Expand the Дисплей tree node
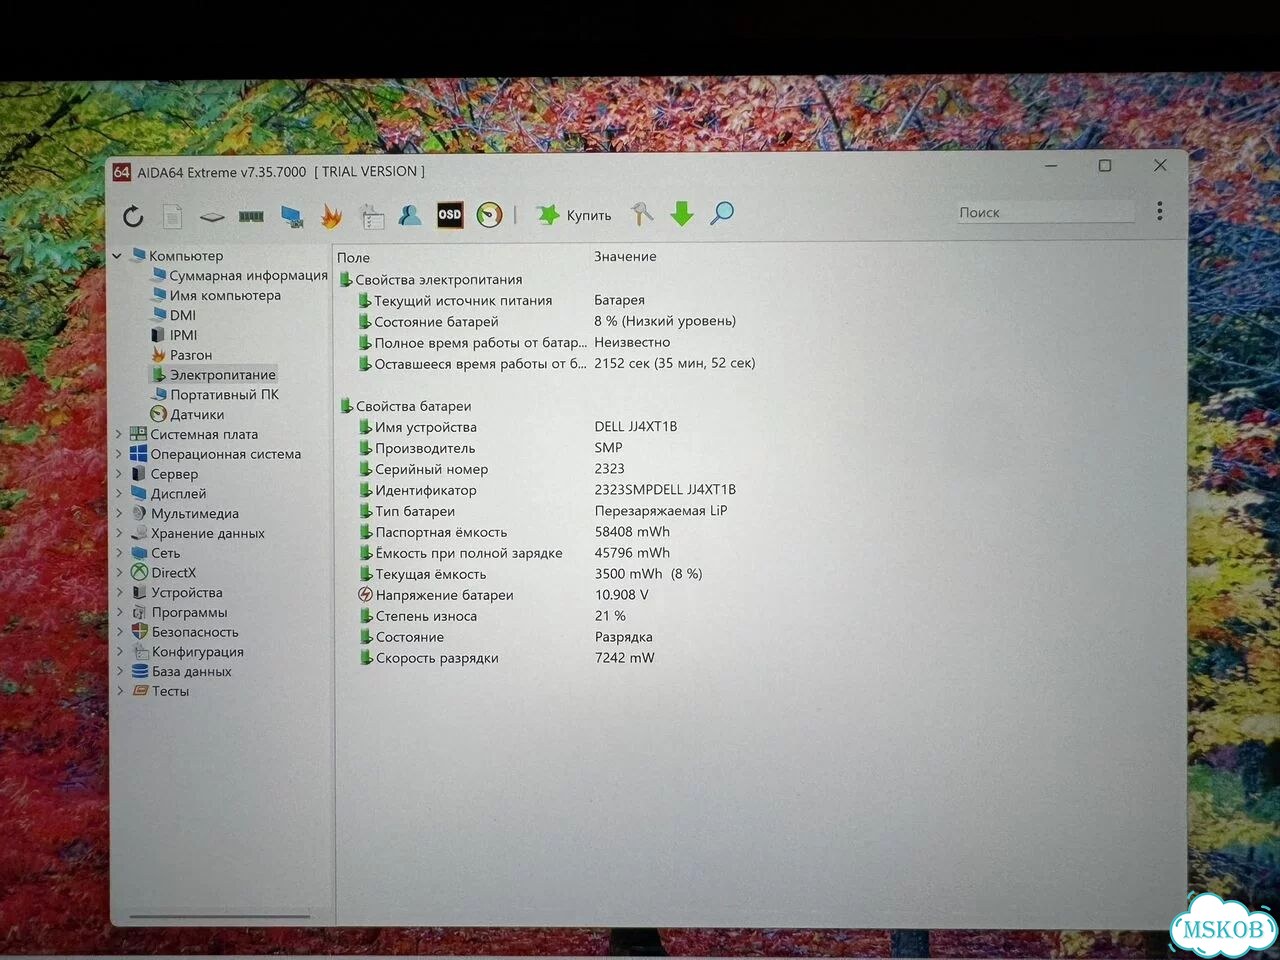 point(119,493)
